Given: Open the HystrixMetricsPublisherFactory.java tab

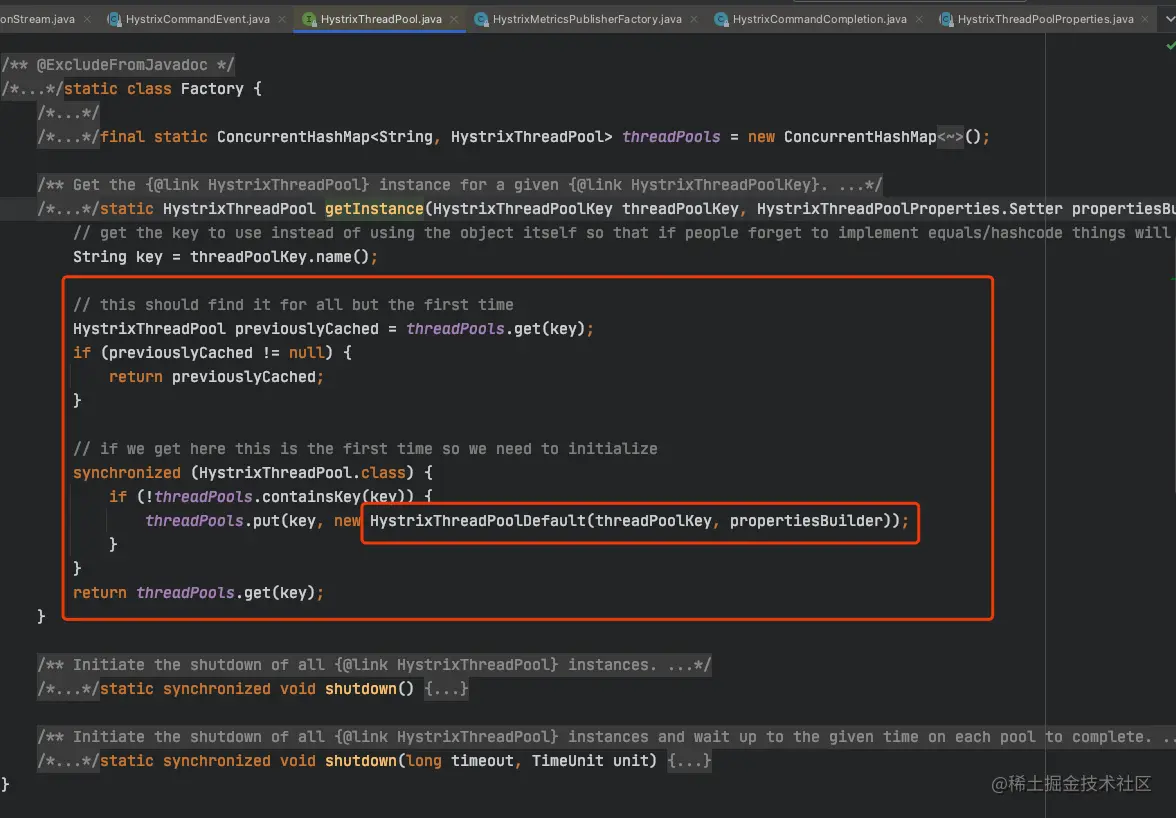Looking at the screenshot, I should pos(587,19).
